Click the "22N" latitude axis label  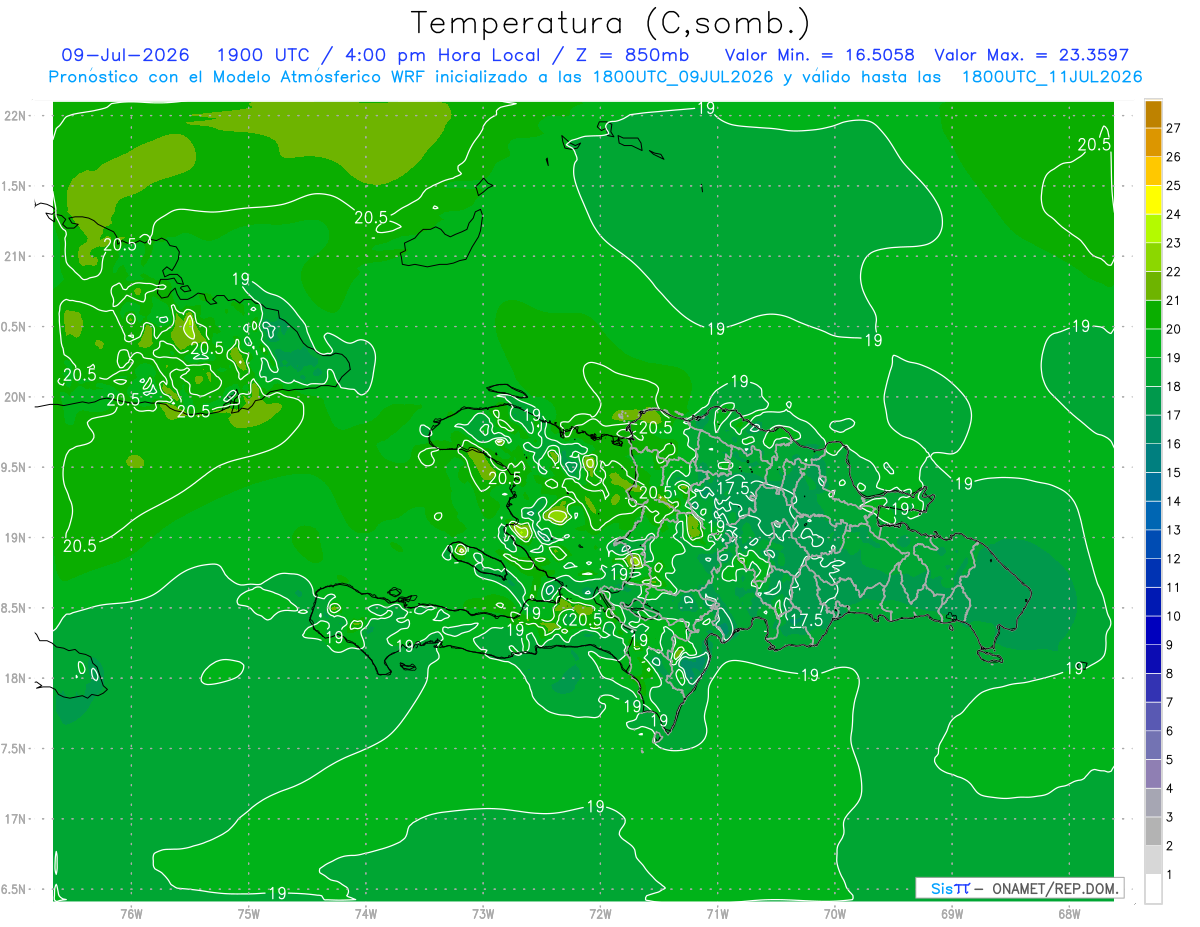coord(16,116)
